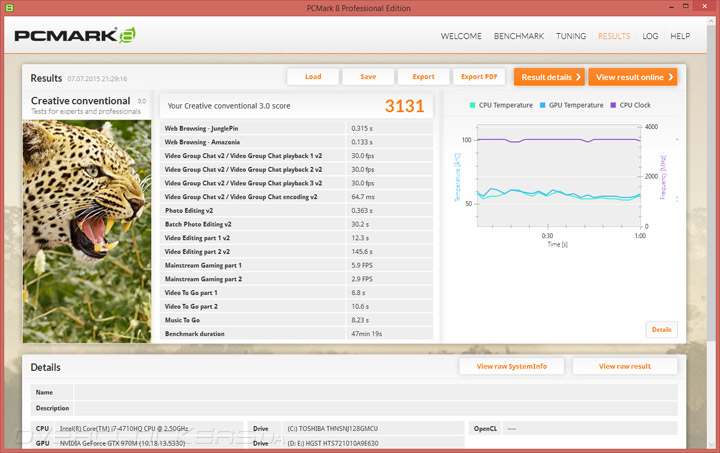Select Video Group Chat playback 3 v2 row
Image resolution: width=720 pixels, height=453 pixels.
pyautogui.click(x=296, y=183)
